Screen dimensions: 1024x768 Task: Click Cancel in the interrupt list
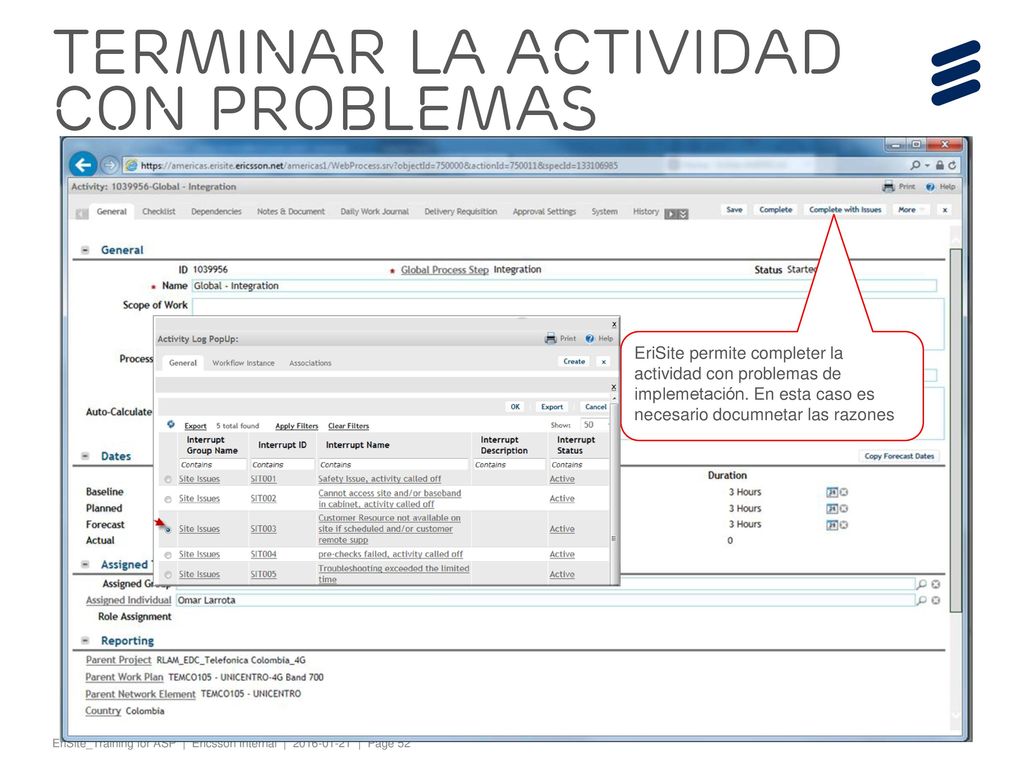[596, 407]
